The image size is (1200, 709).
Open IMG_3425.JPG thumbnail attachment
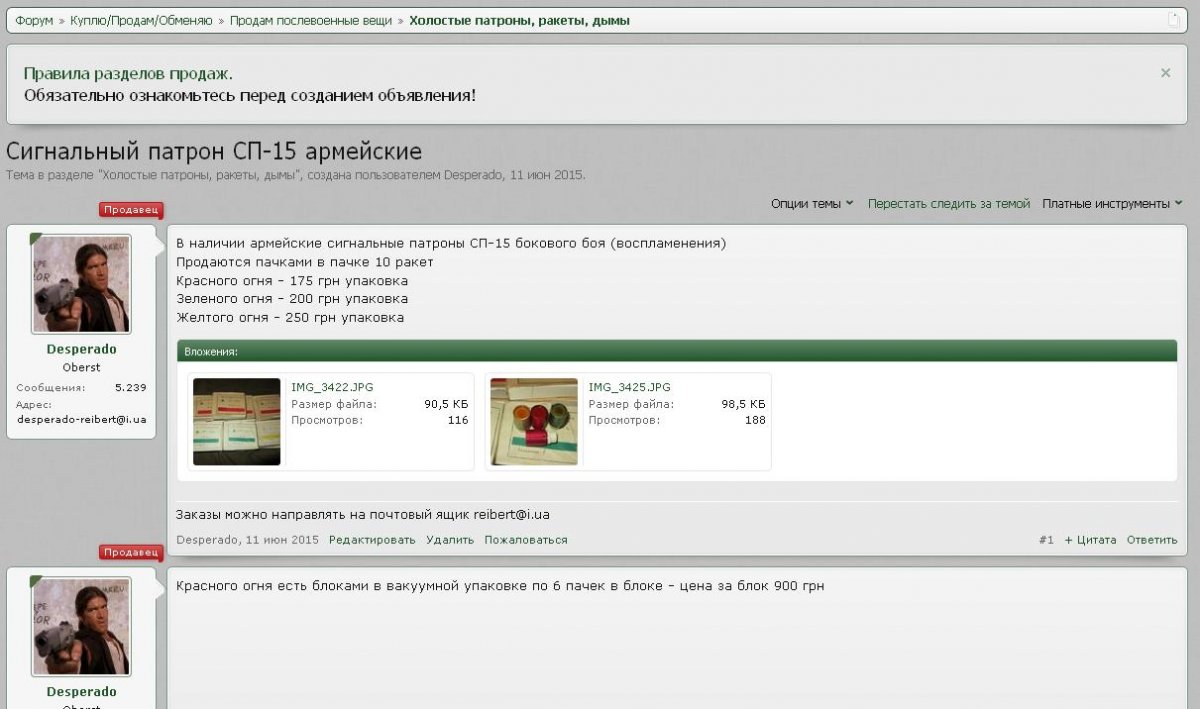(x=534, y=422)
